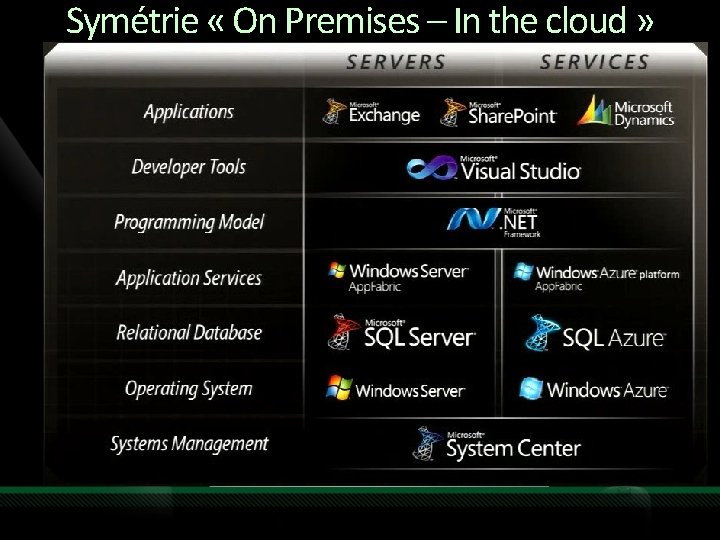
Task: Click the System Center logo icon
Action: coord(427,443)
